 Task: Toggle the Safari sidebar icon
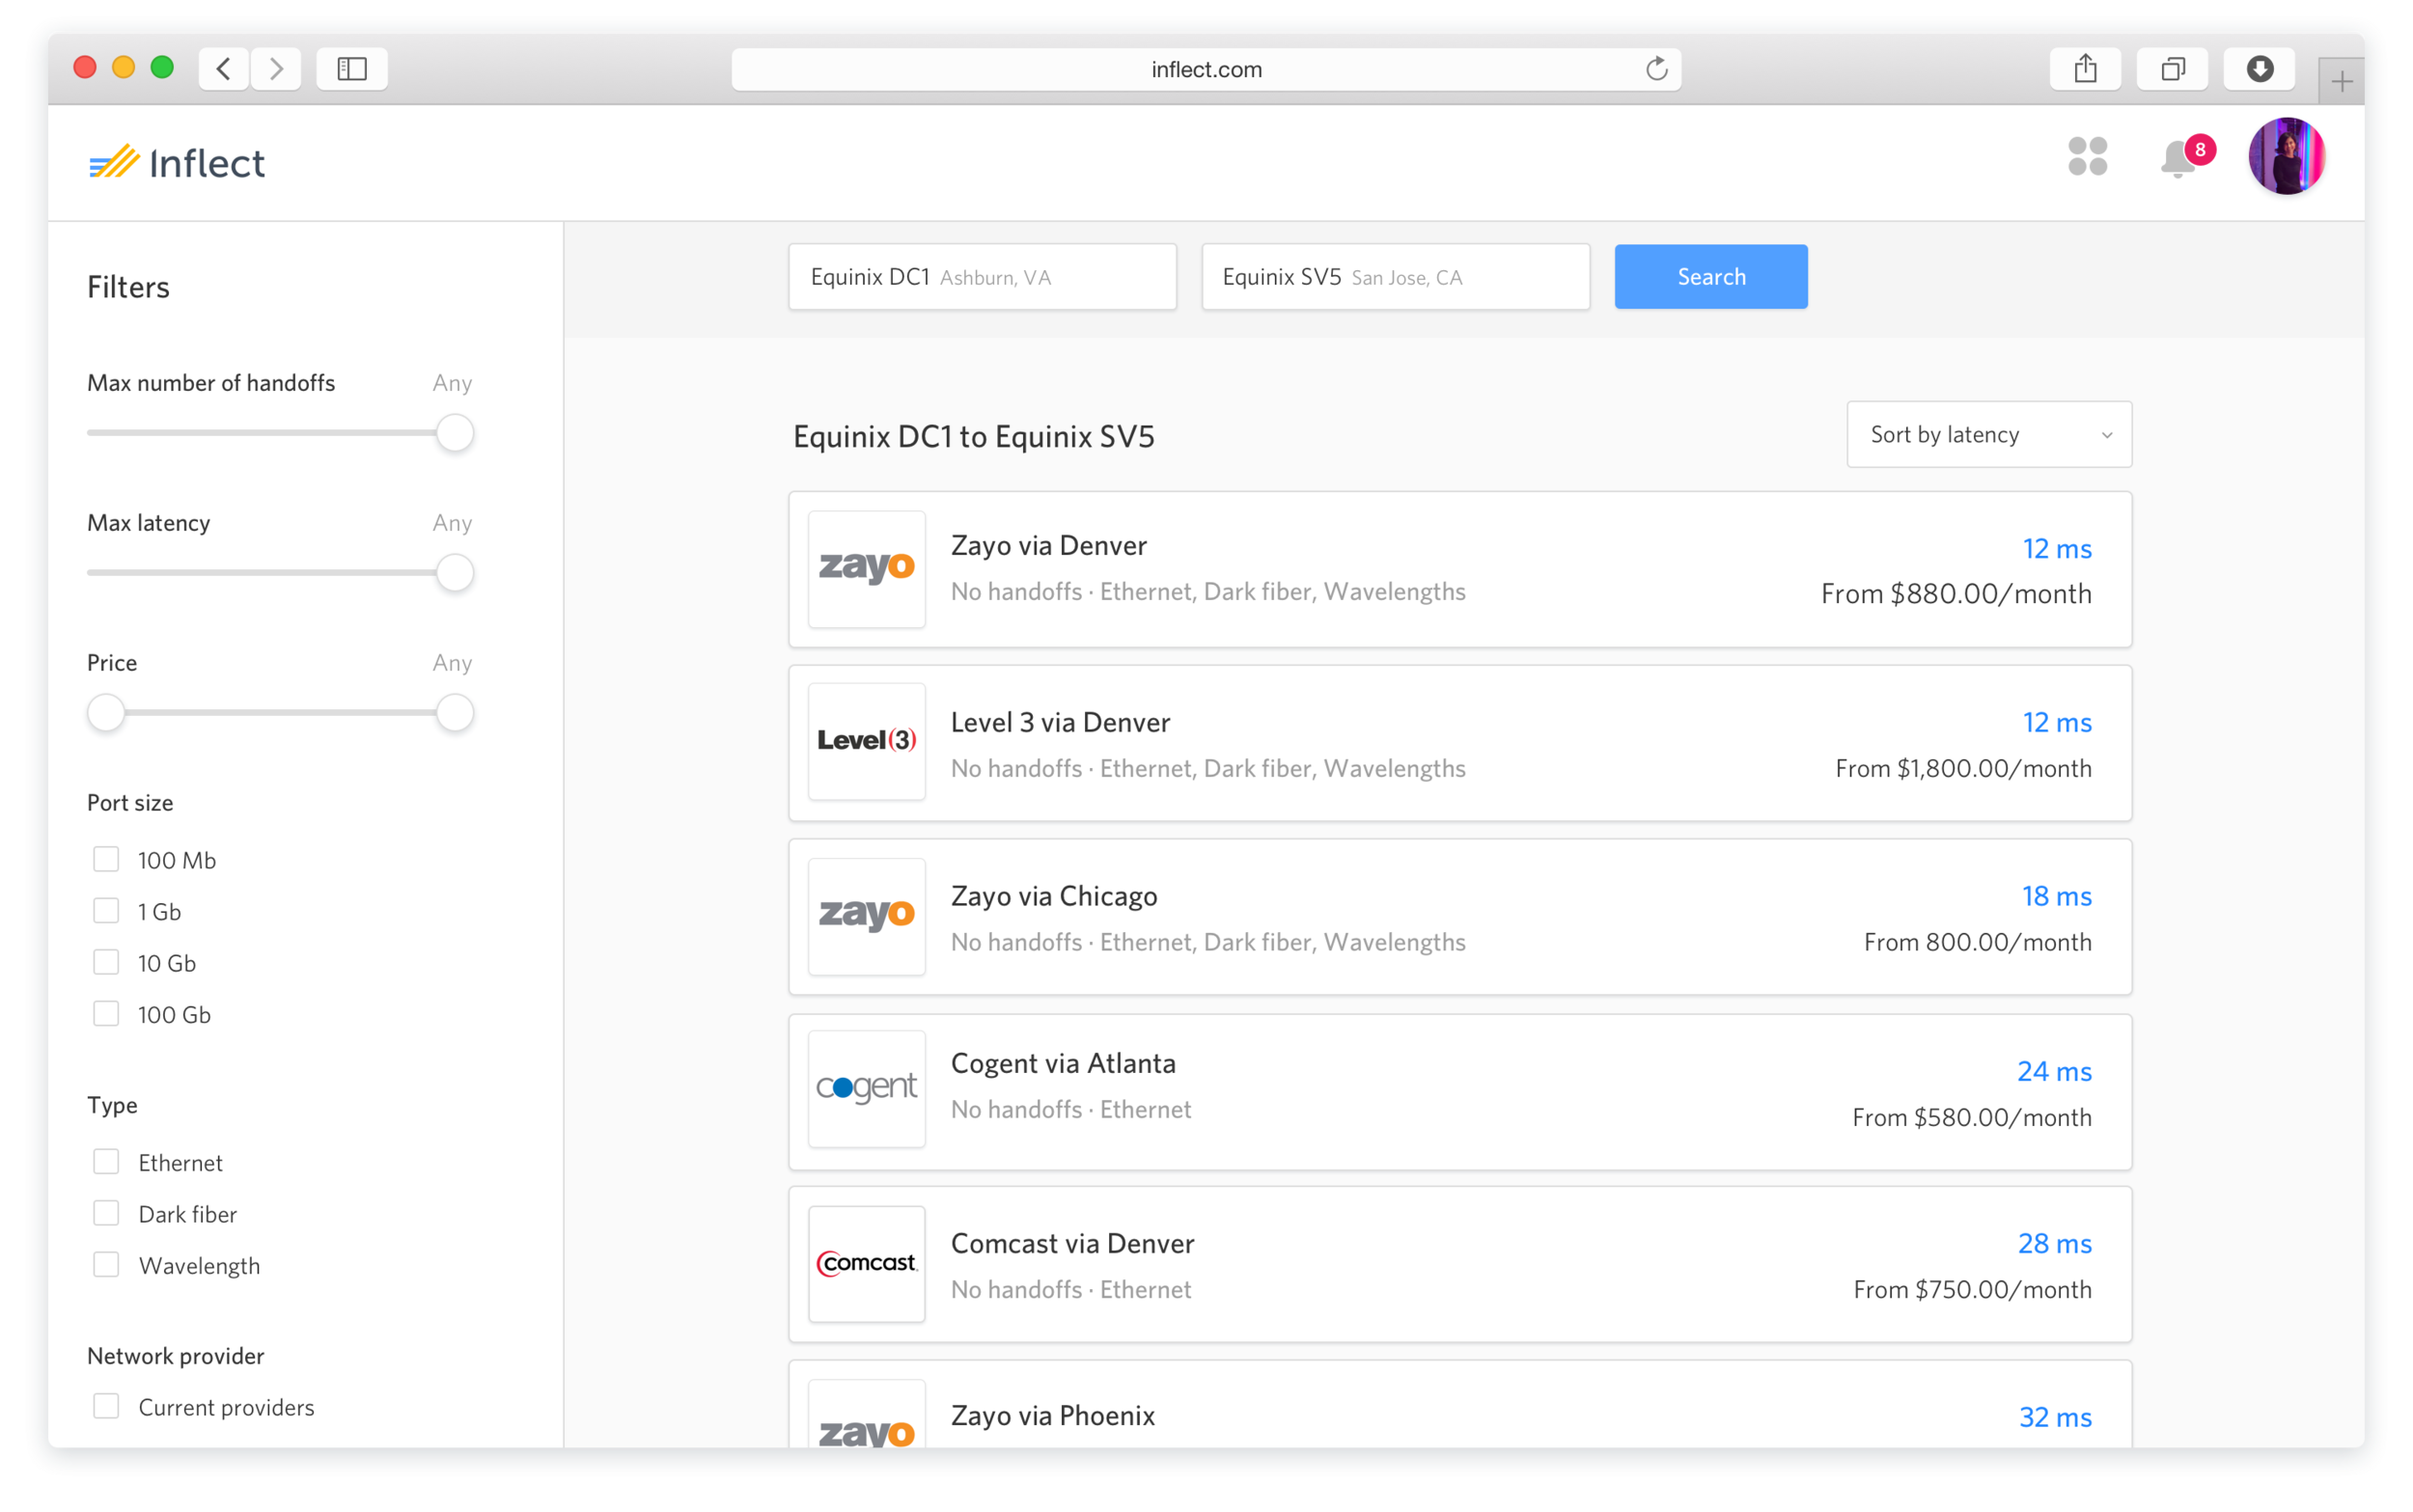(352, 68)
